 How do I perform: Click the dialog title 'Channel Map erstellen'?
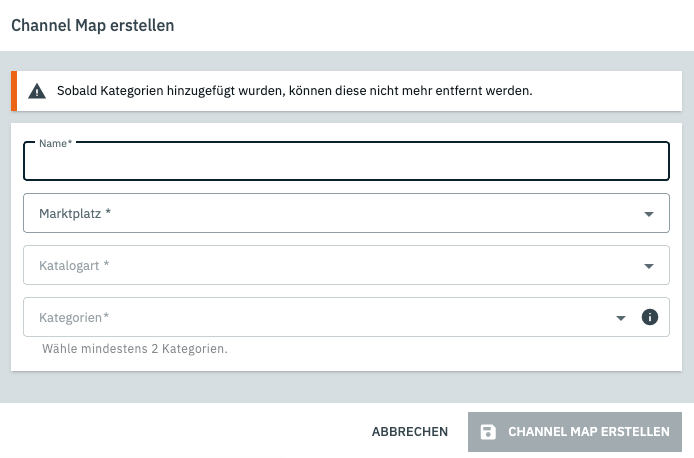93,25
